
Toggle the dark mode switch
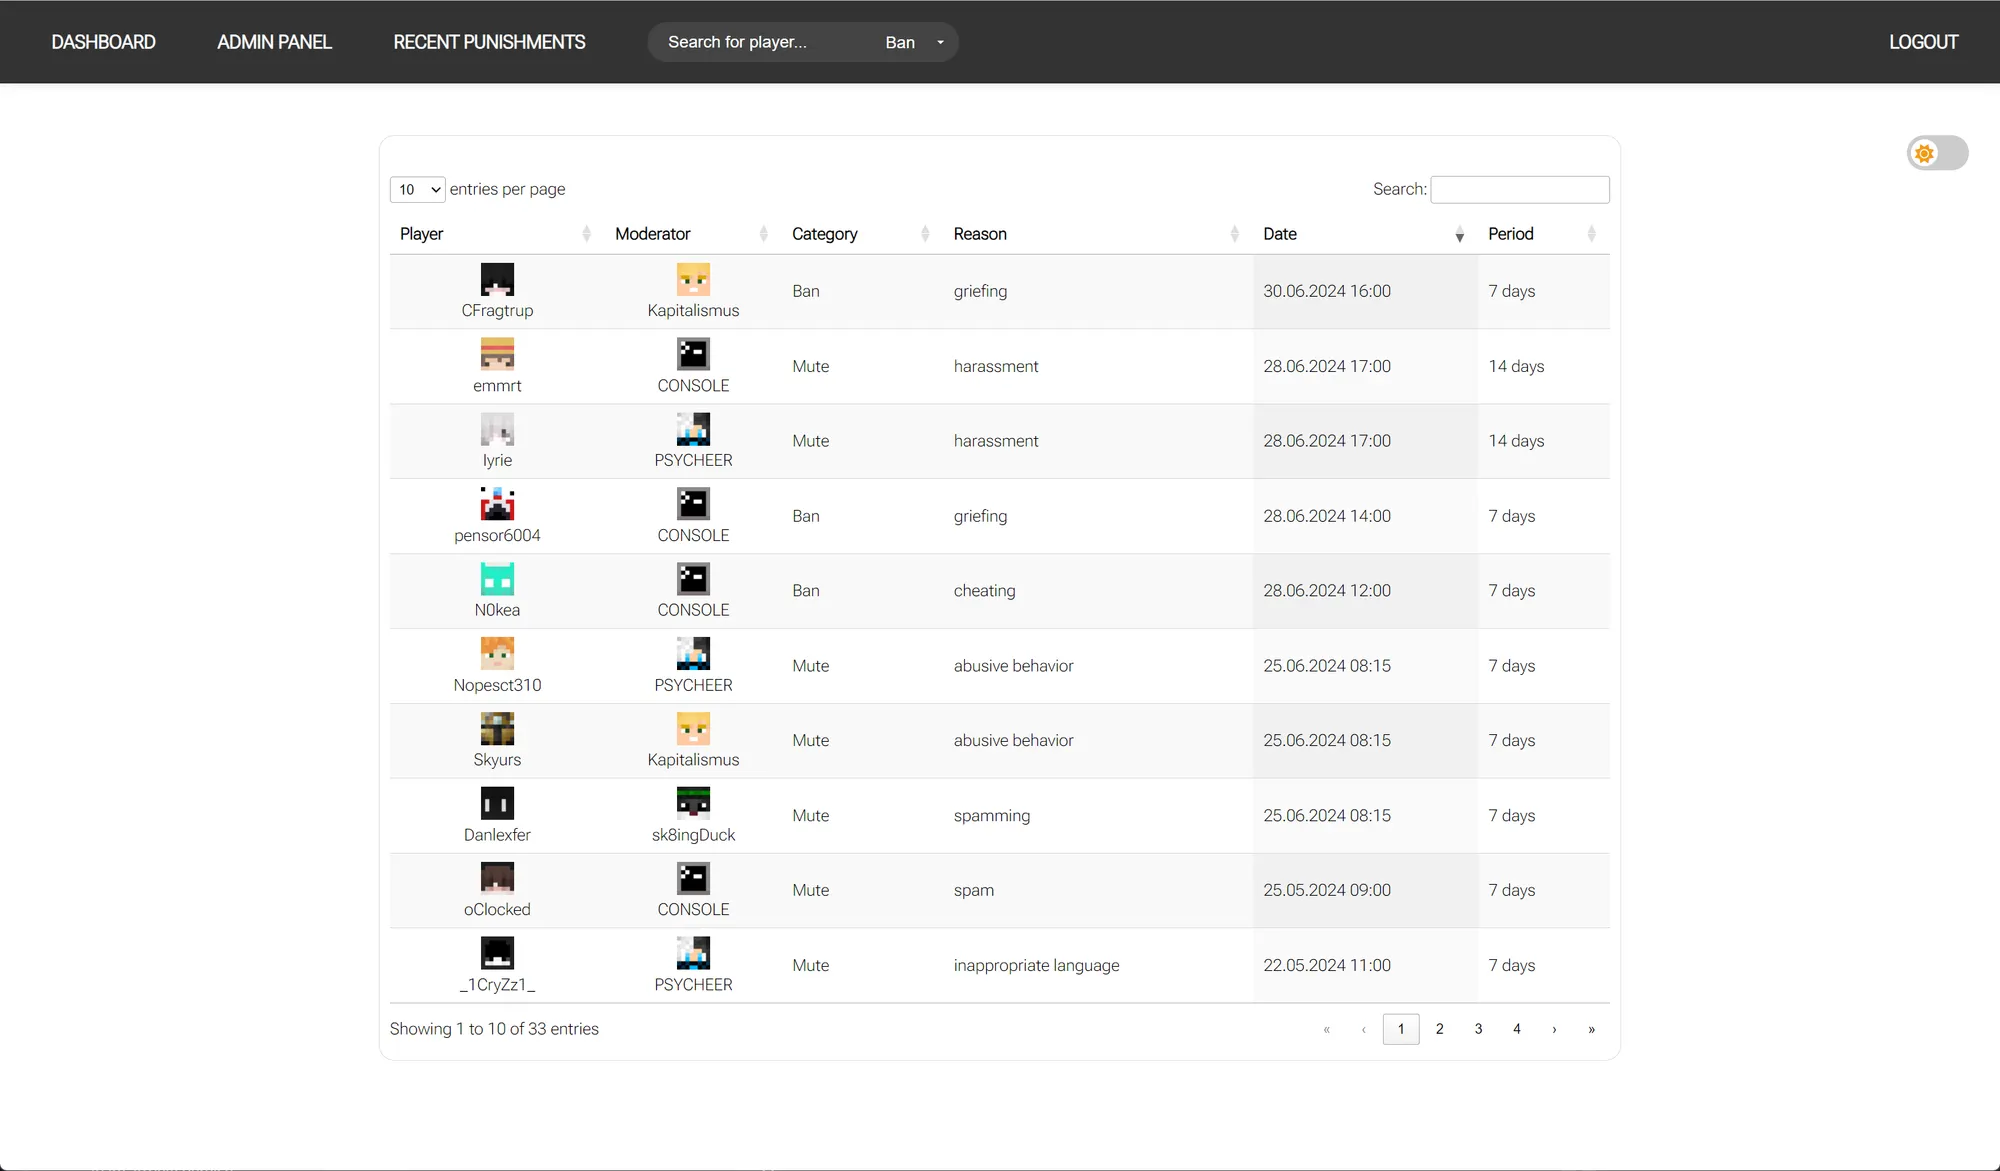click(1937, 153)
